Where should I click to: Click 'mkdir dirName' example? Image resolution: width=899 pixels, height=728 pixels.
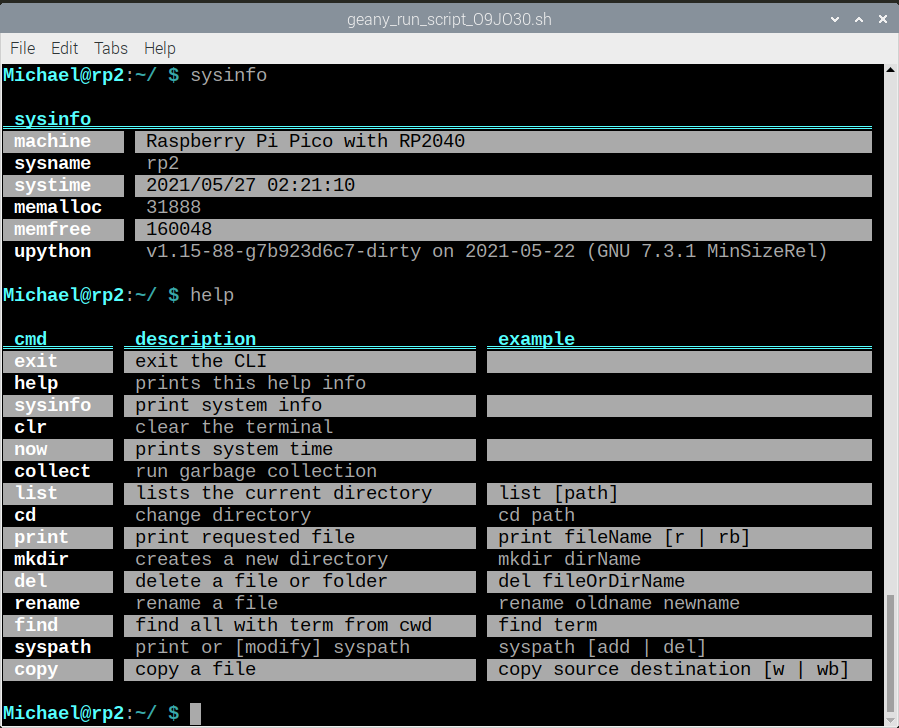pos(569,559)
